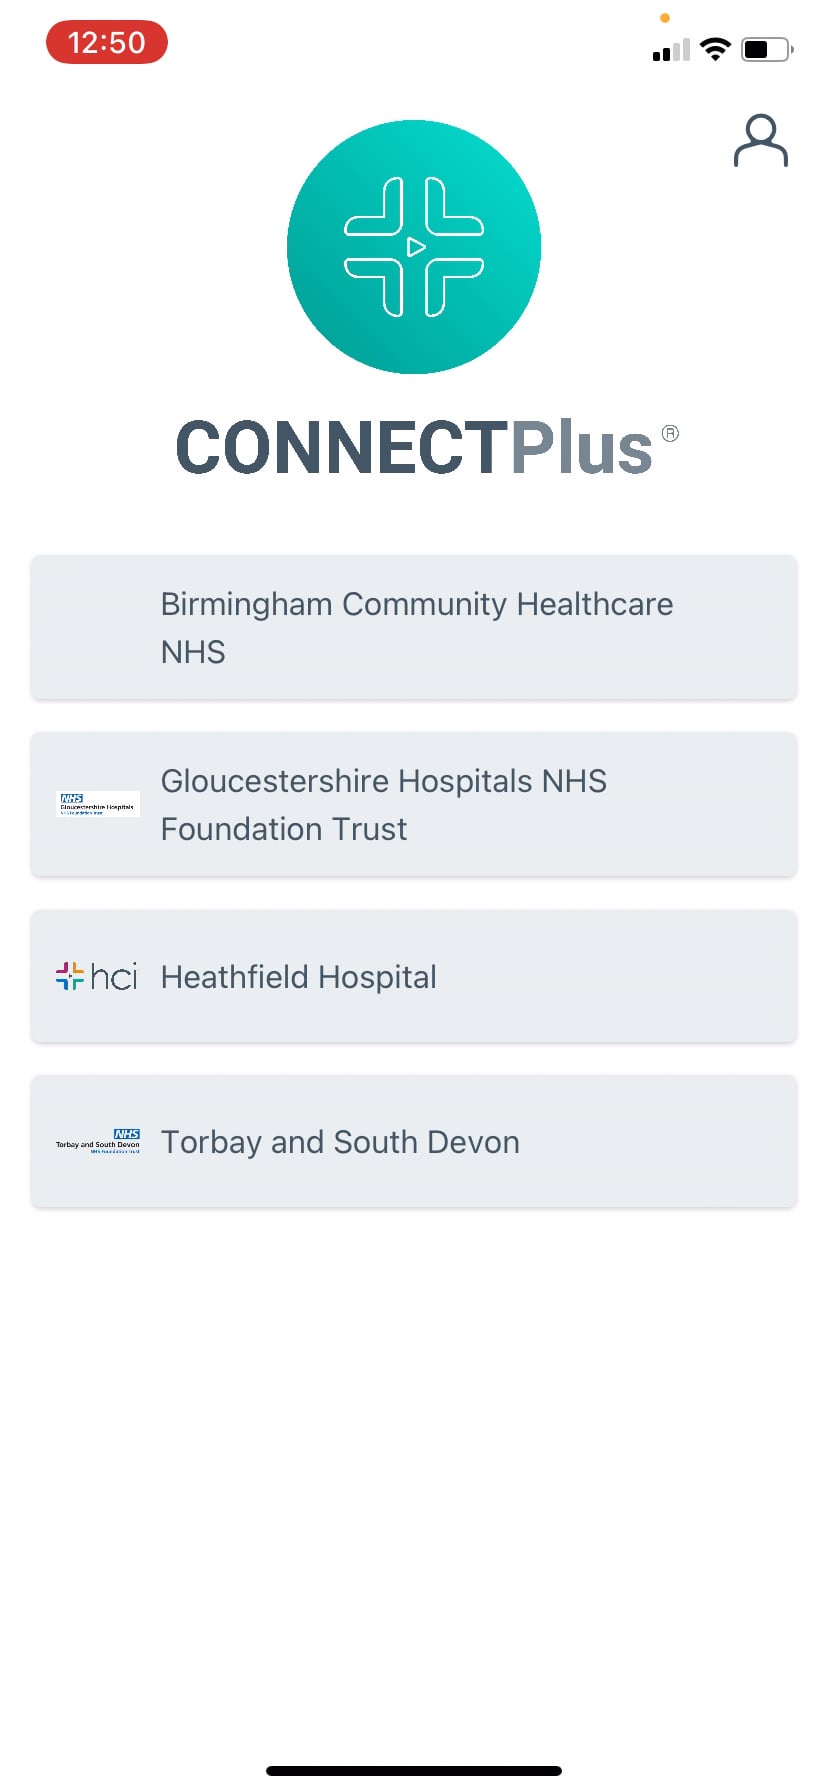The height and width of the screenshot is (1792, 828).
Task: Choose Heathfield Hospital from the list
Action: coord(414,977)
